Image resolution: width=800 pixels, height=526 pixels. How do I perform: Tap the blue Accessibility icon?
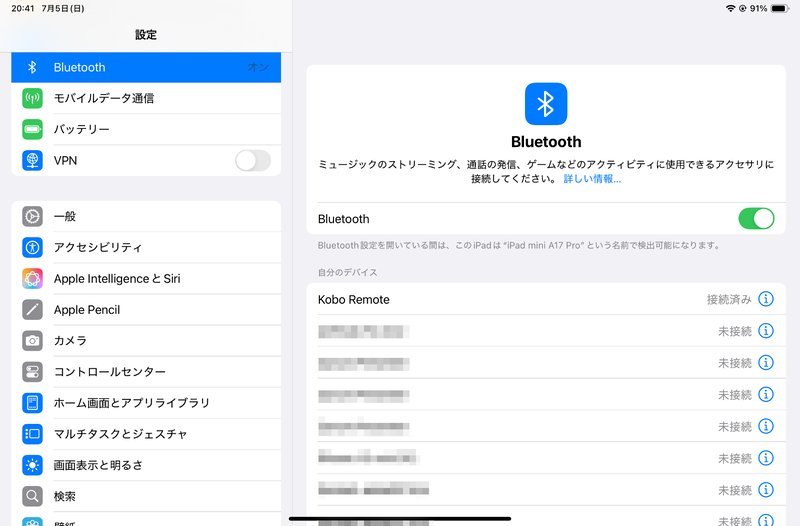(x=32, y=247)
